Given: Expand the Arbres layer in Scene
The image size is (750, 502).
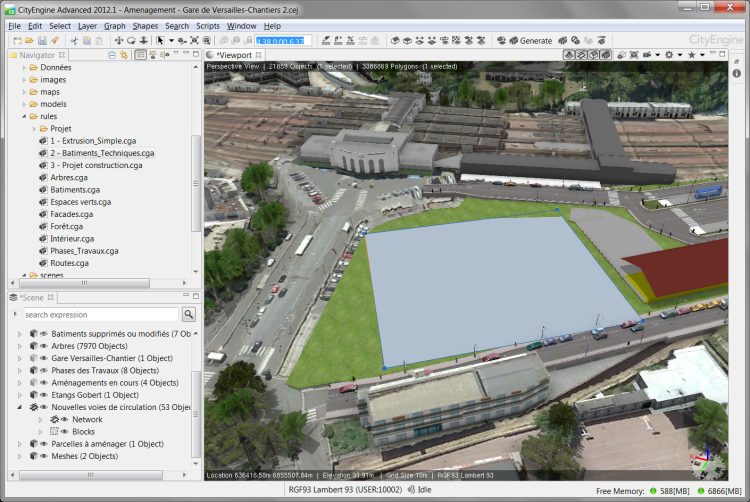Looking at the screenshot, I should 20,346.
